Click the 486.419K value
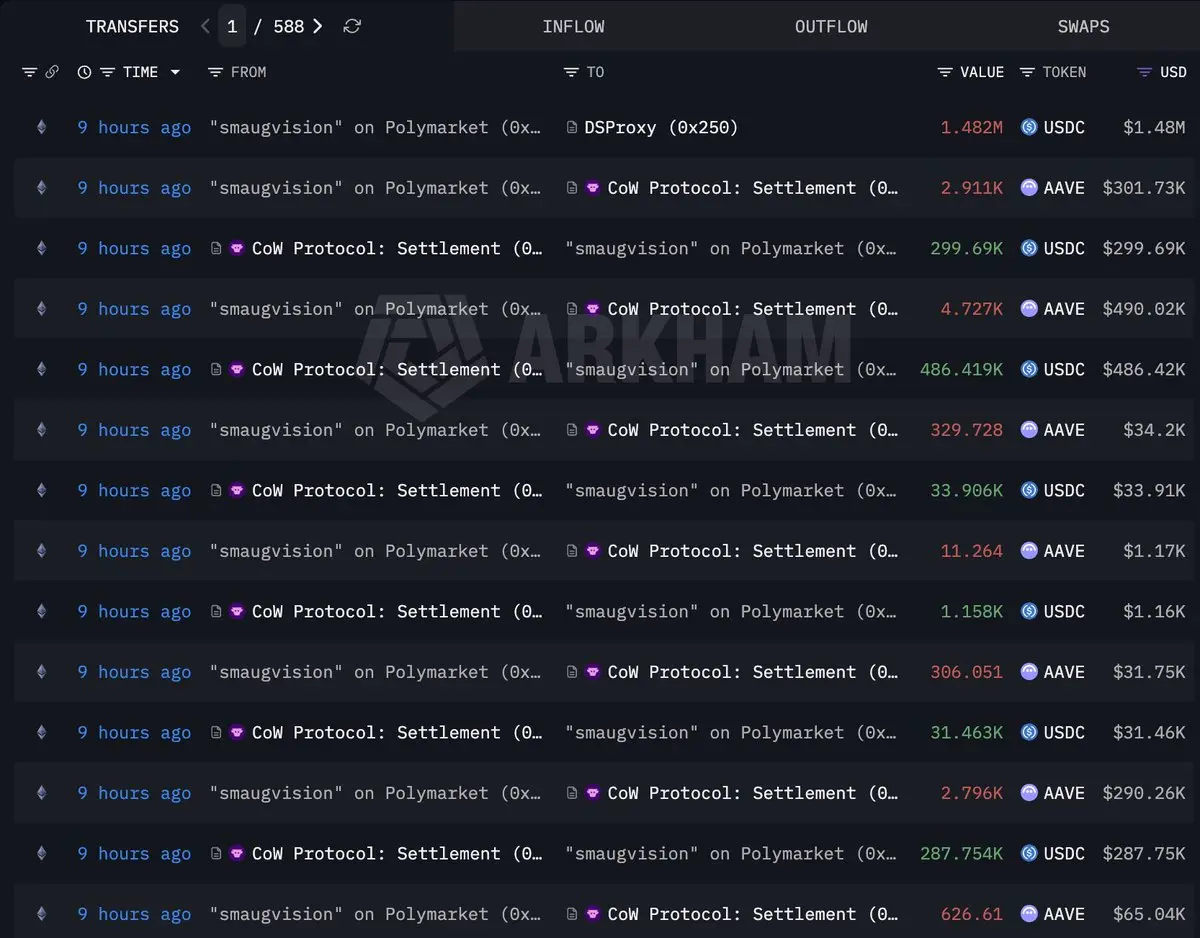 (961, 370)
